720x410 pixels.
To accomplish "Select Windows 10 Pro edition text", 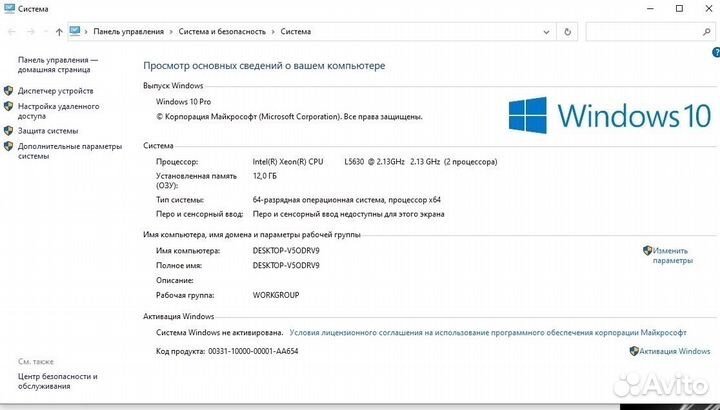I will tap(183, 102).
